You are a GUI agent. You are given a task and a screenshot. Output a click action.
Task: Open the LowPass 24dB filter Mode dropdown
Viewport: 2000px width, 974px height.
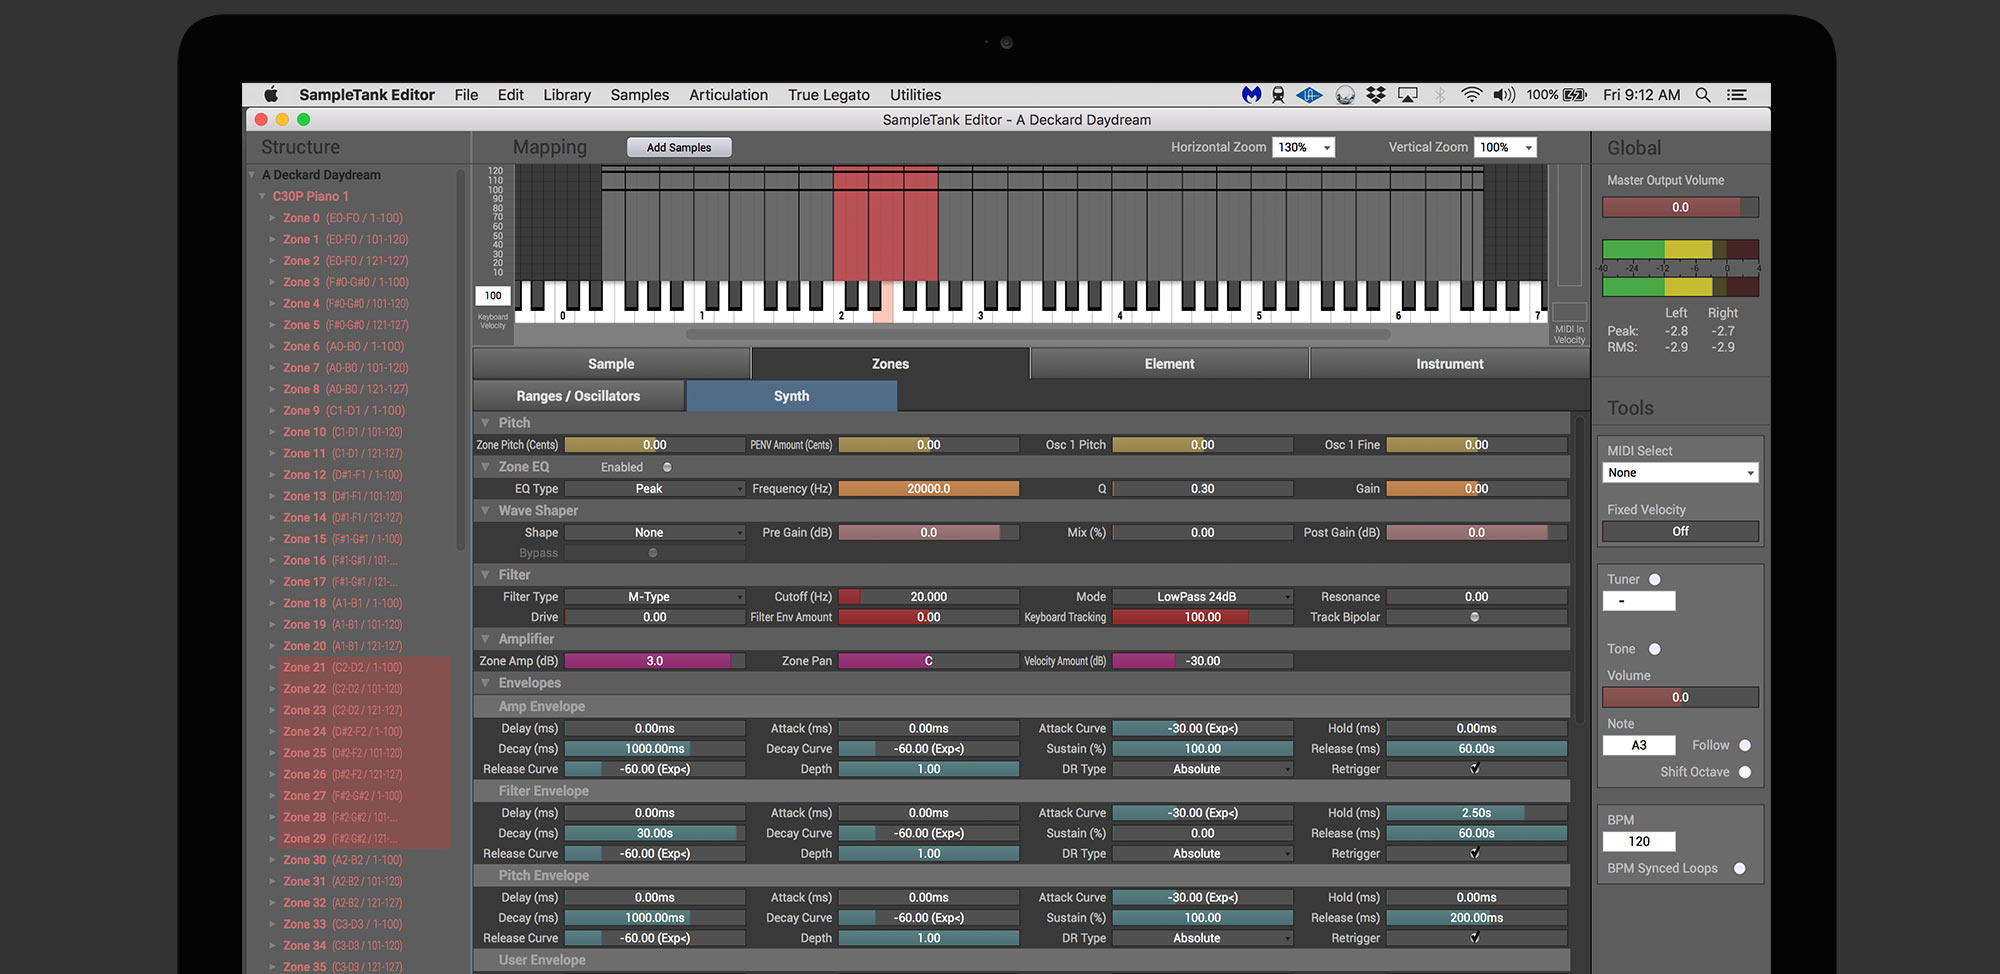click(x=1202, y=596)
